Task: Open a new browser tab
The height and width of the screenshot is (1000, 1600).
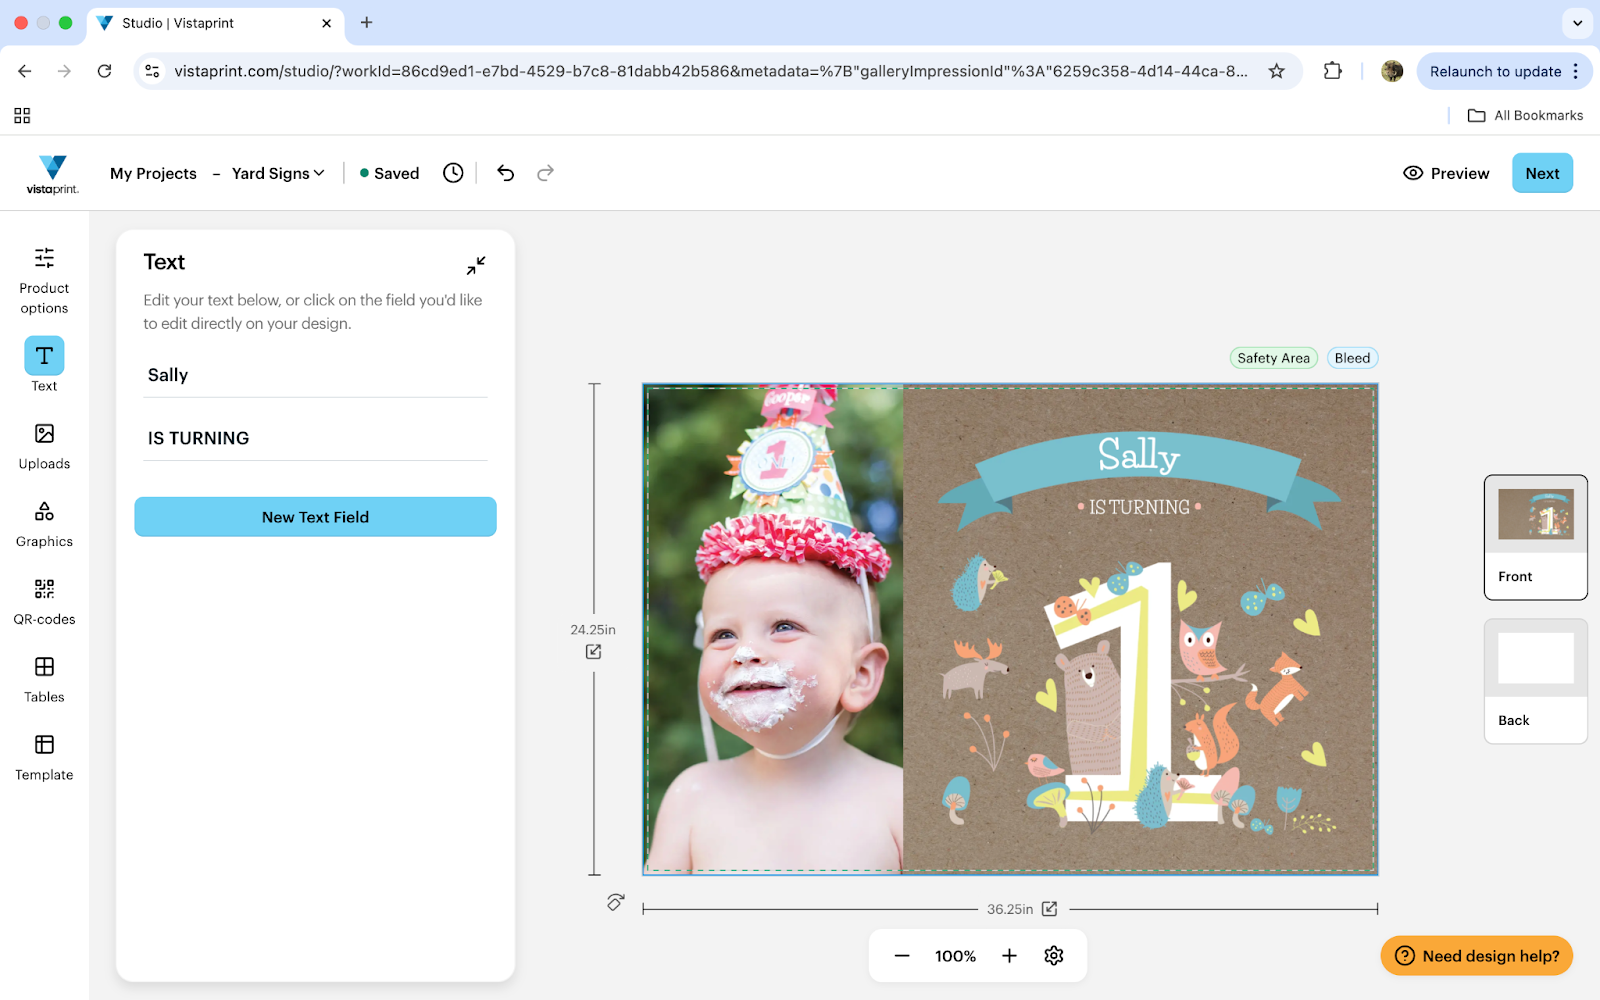Action: (x=366, y=23)
